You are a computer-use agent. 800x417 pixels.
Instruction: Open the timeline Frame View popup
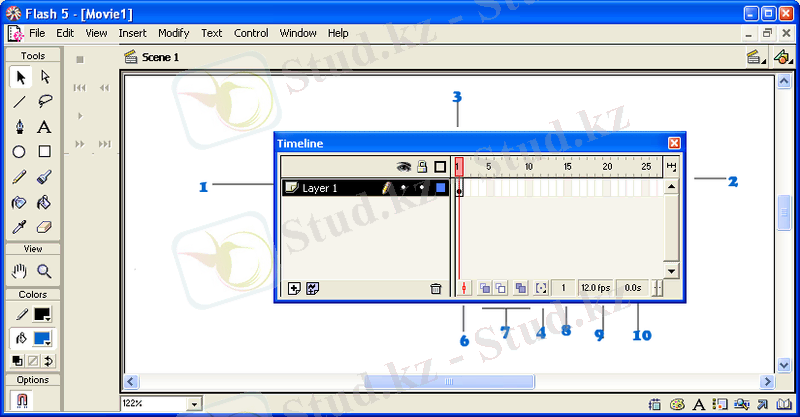click(x=671, y=166)
